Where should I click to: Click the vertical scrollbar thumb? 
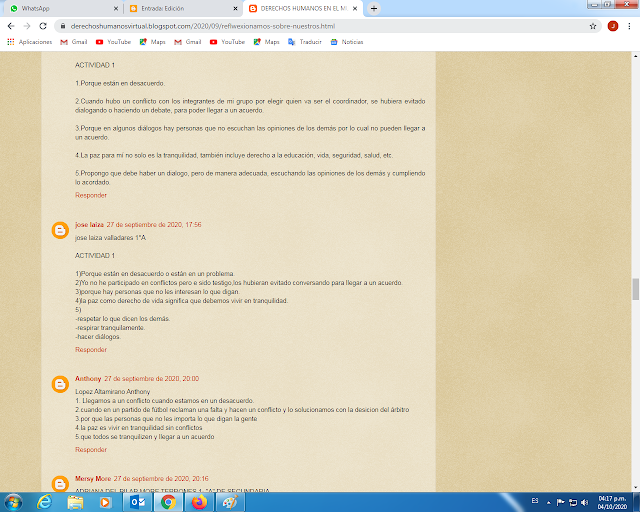point(636,289)
